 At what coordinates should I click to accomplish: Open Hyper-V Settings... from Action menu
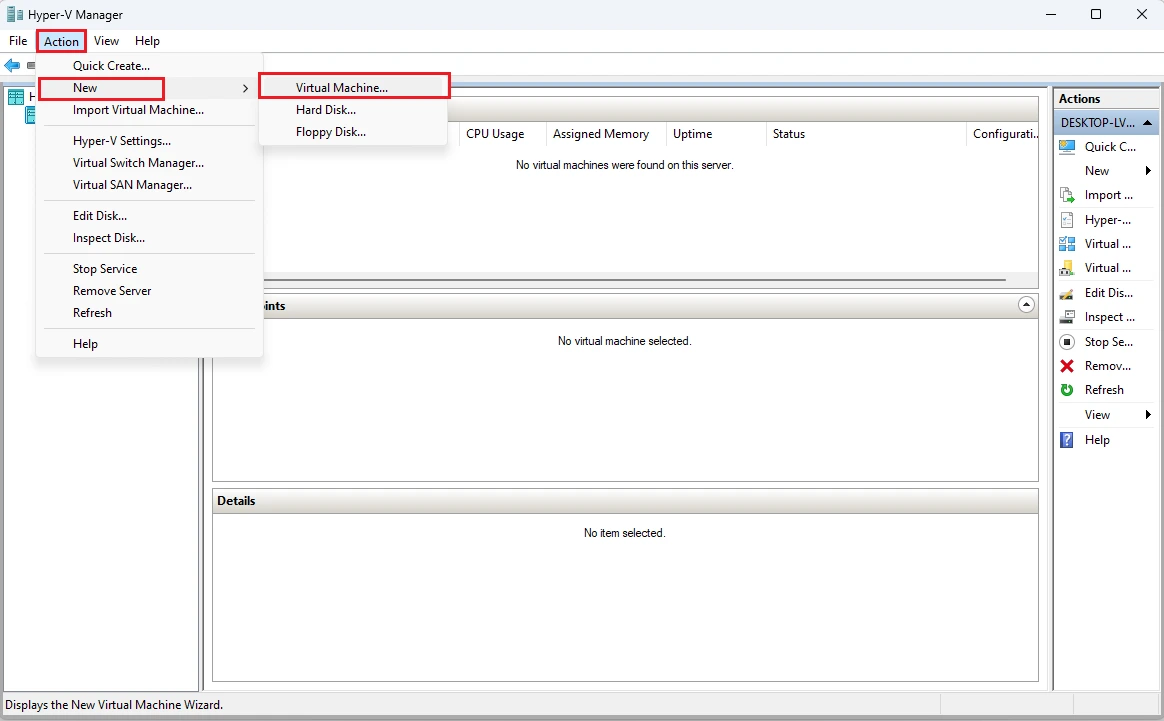point(149,140)
